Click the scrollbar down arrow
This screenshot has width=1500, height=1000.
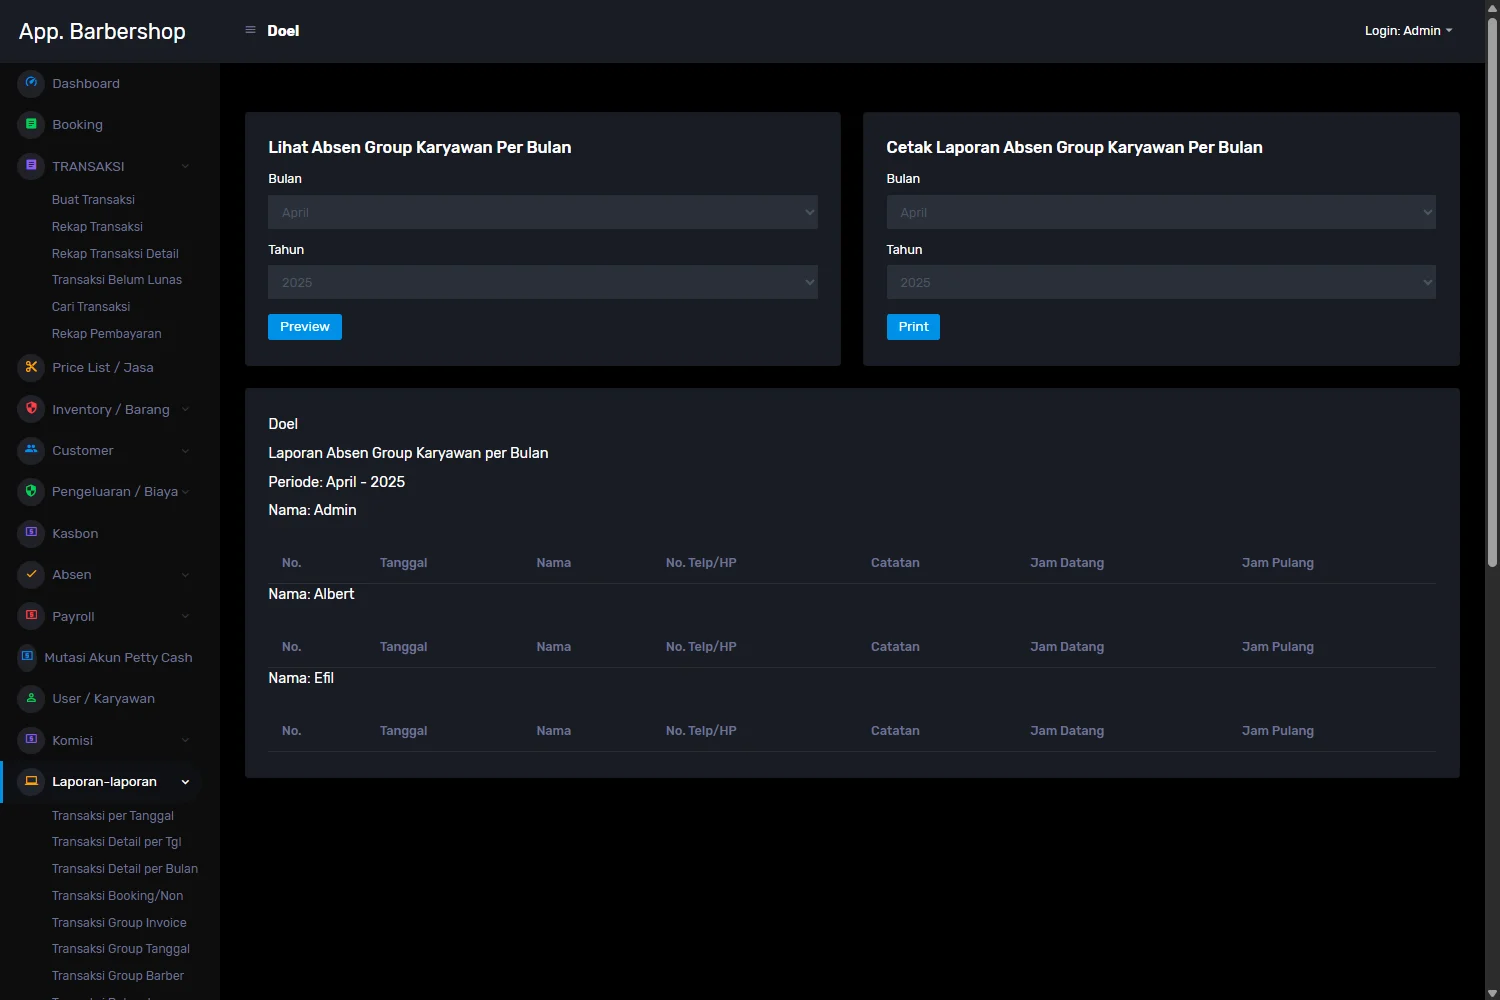tap(1492, 994)
